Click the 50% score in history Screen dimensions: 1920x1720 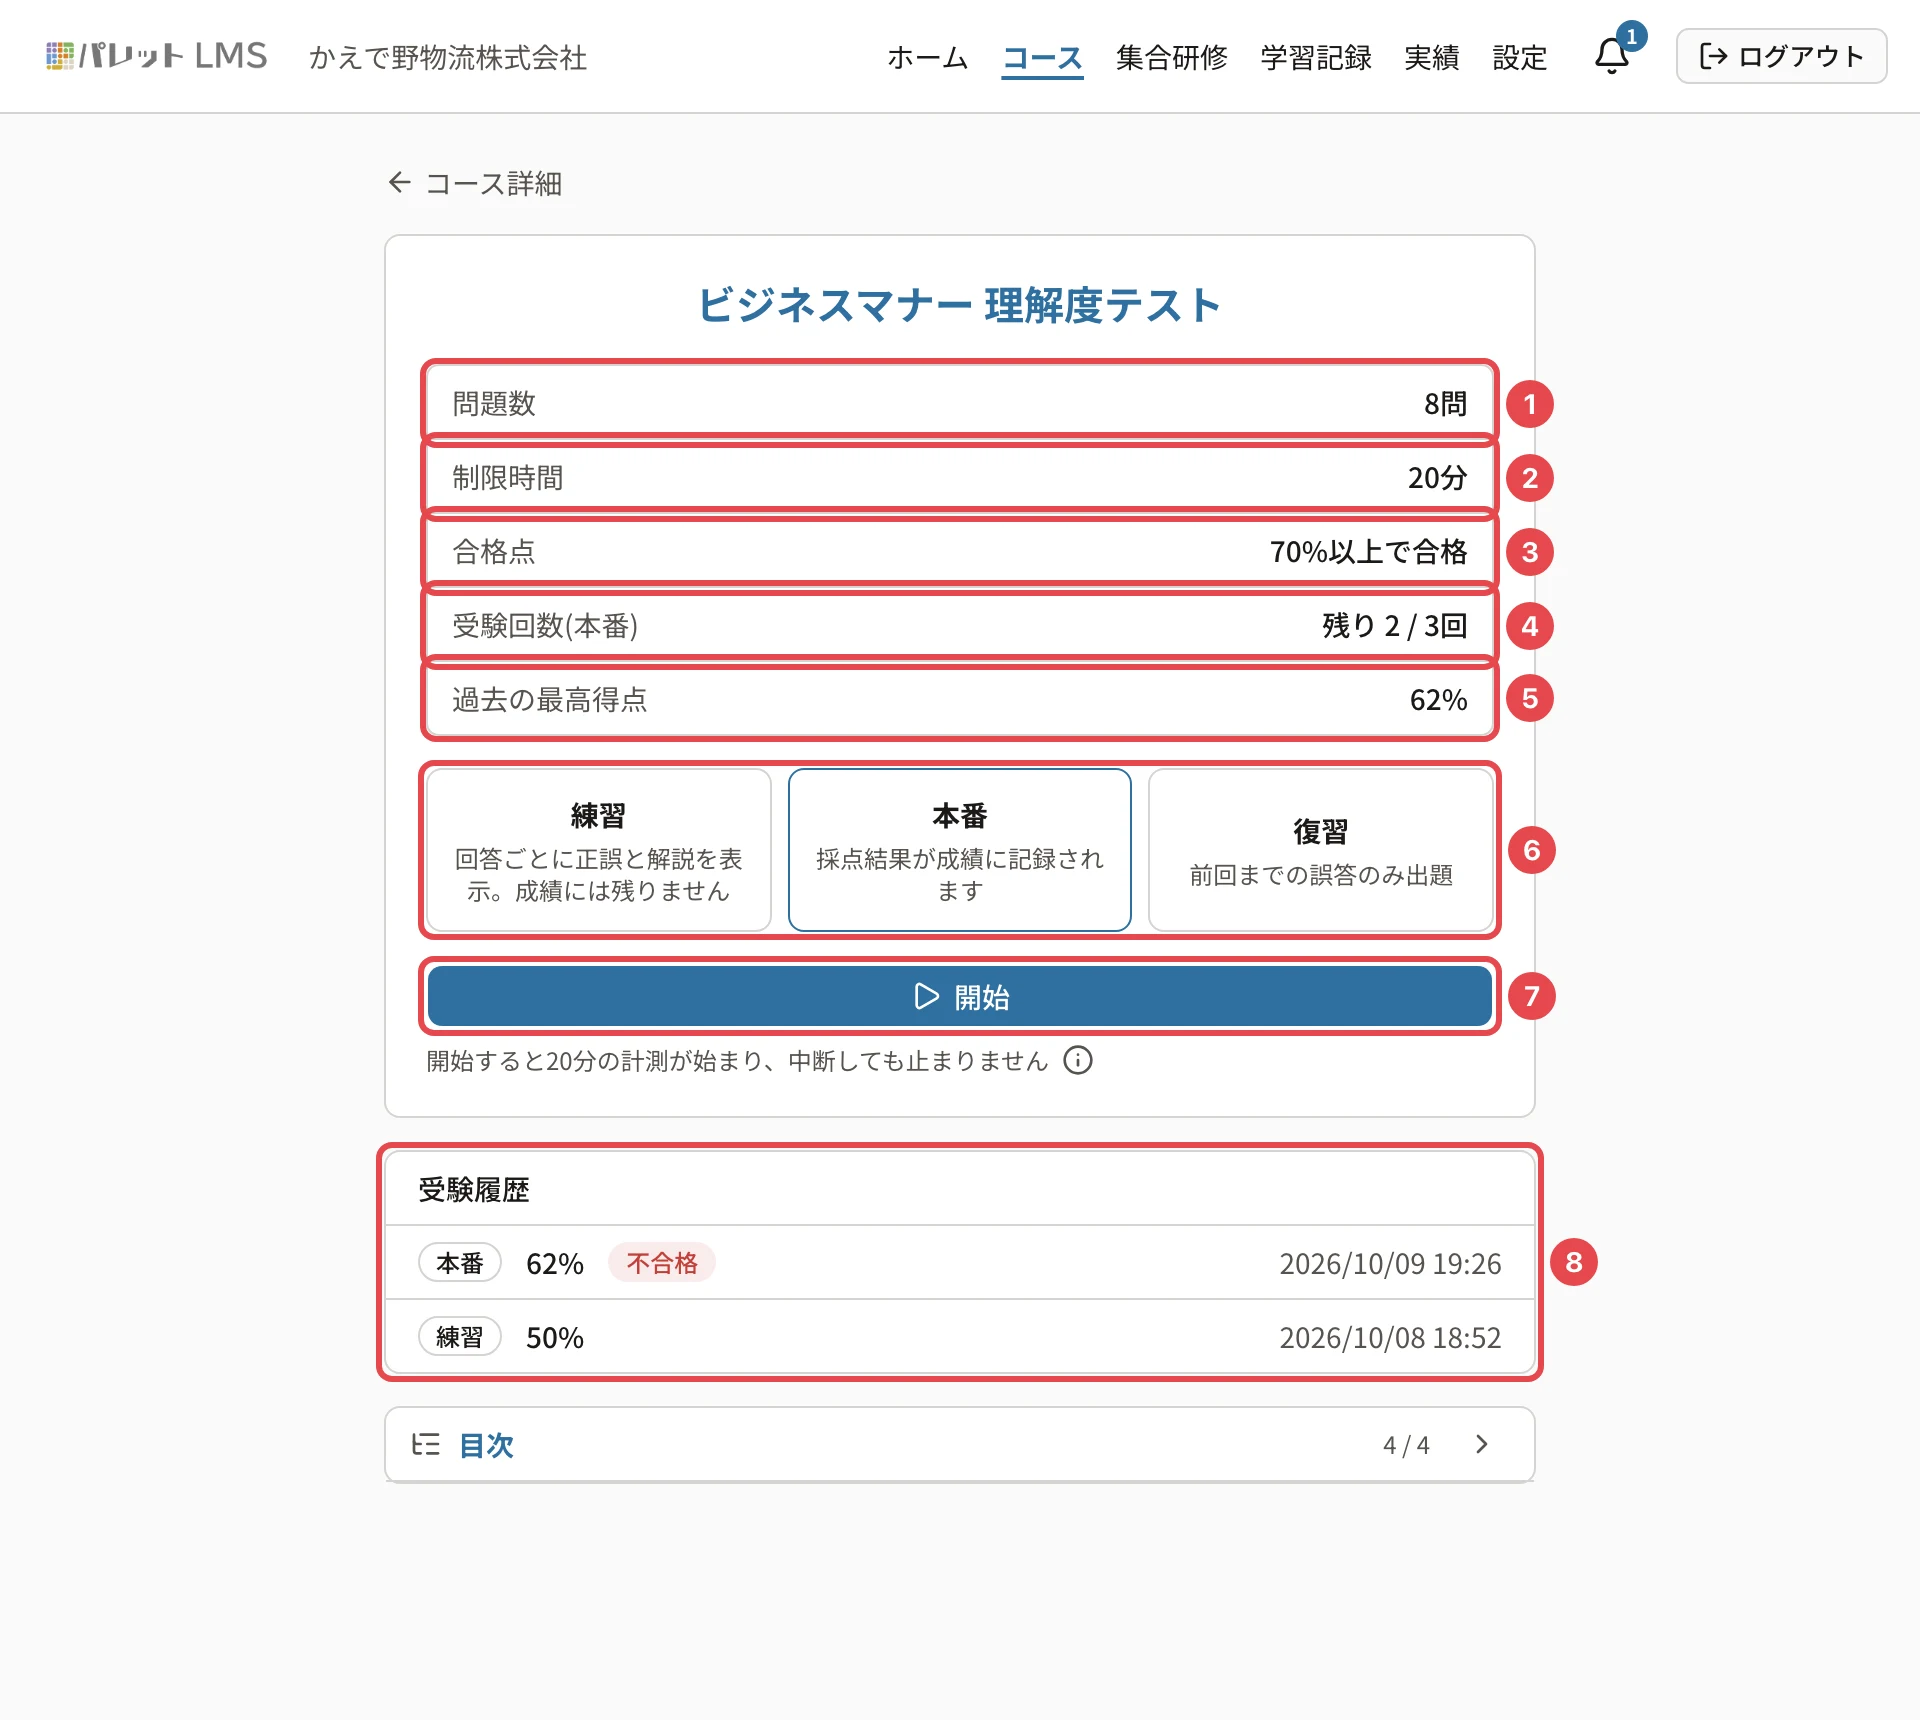(555, 1337)
